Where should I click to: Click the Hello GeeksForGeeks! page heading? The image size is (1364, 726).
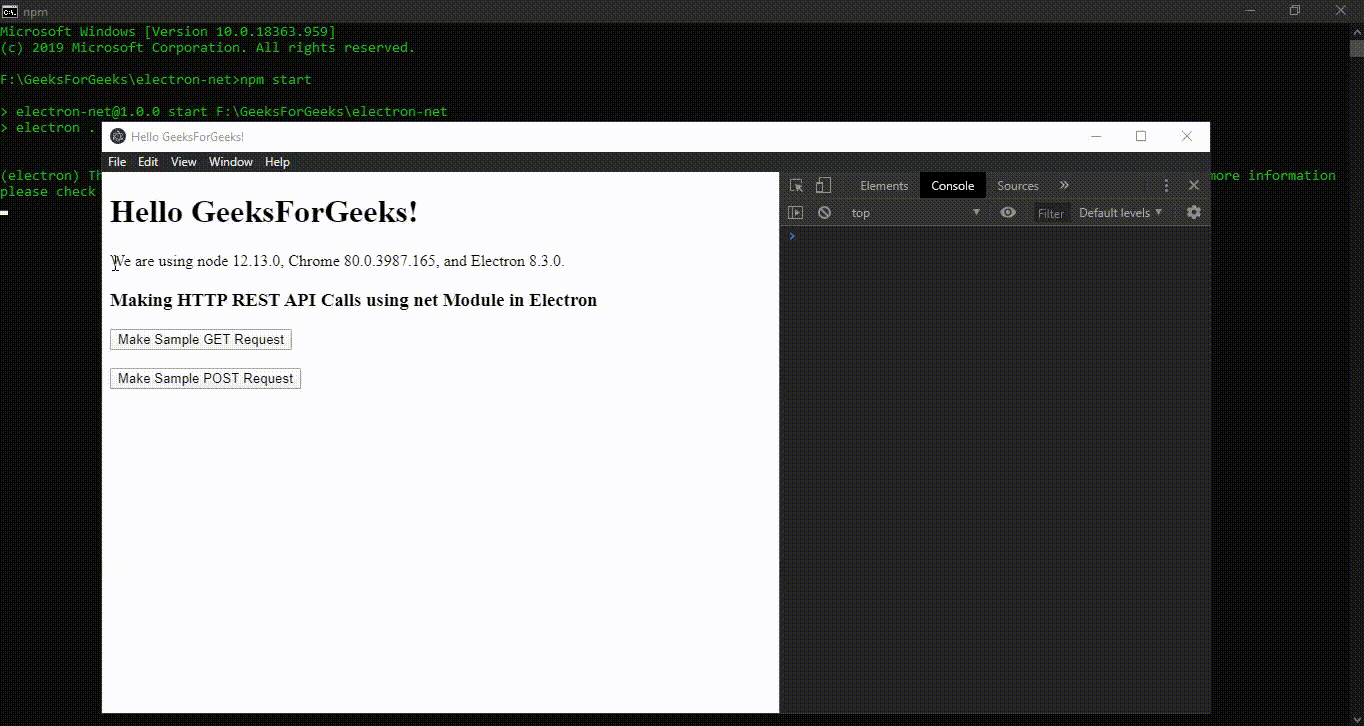(x=264, y=212)
